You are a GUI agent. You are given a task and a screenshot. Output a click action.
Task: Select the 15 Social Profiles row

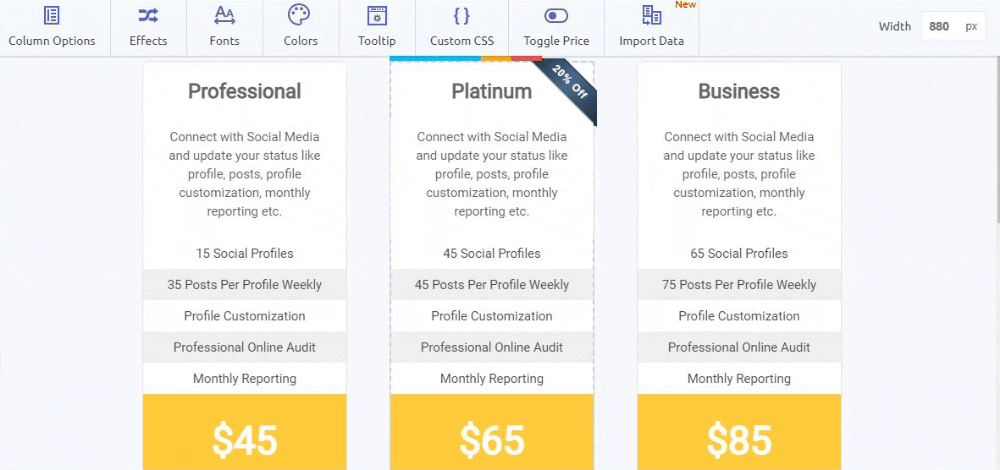(245, 253)
